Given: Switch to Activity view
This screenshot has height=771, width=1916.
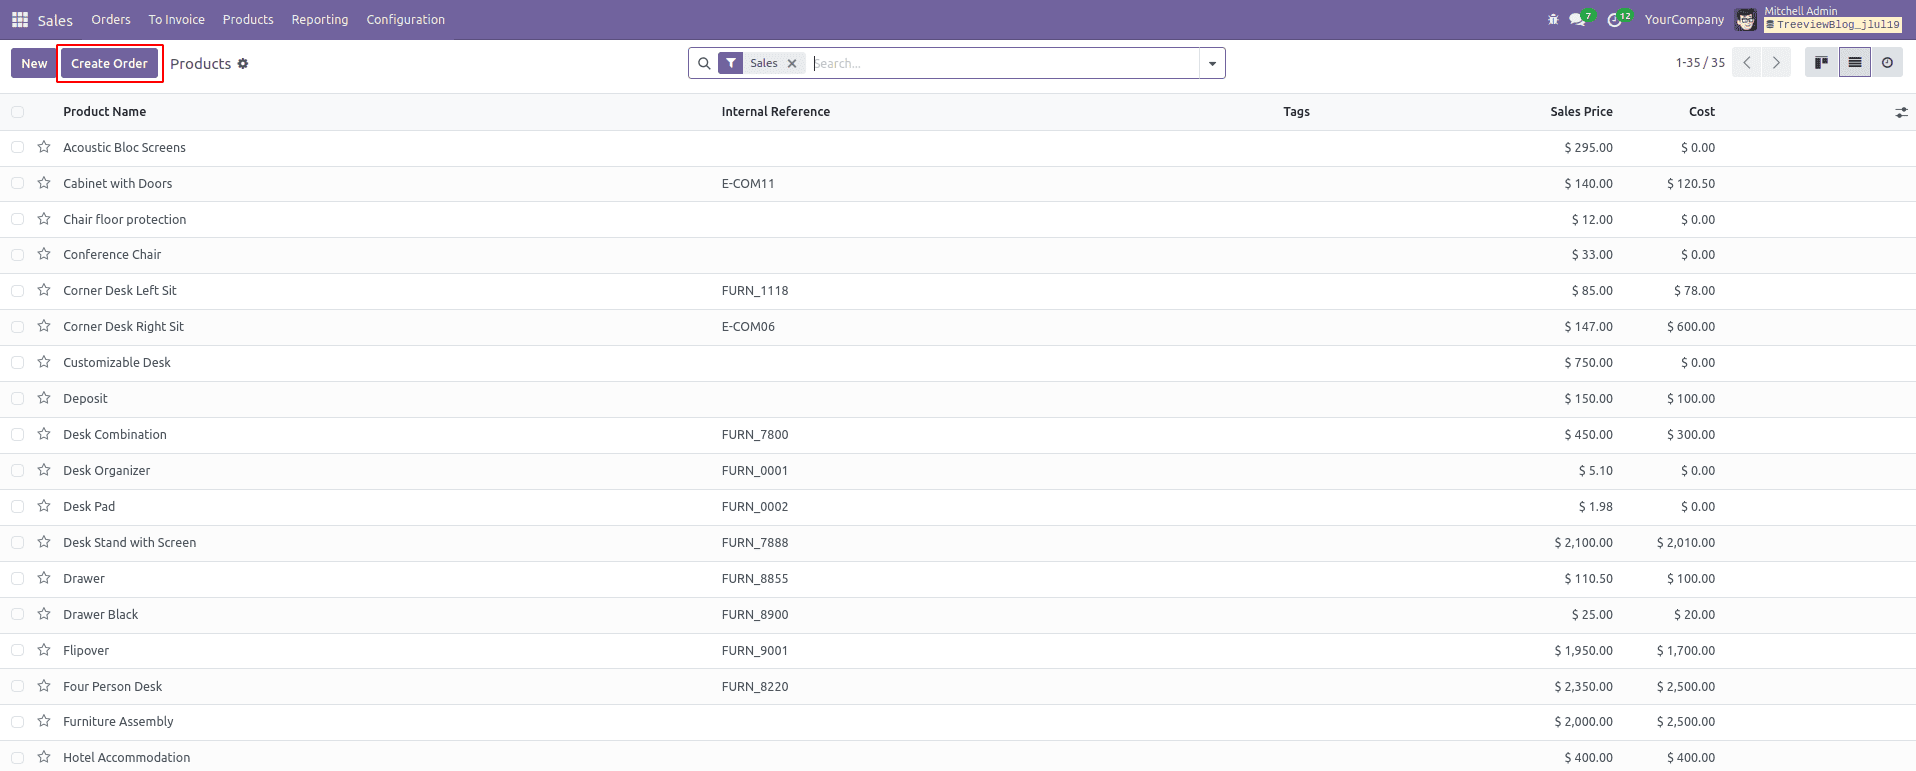Looking at the screenshot, I should 1887,63.
